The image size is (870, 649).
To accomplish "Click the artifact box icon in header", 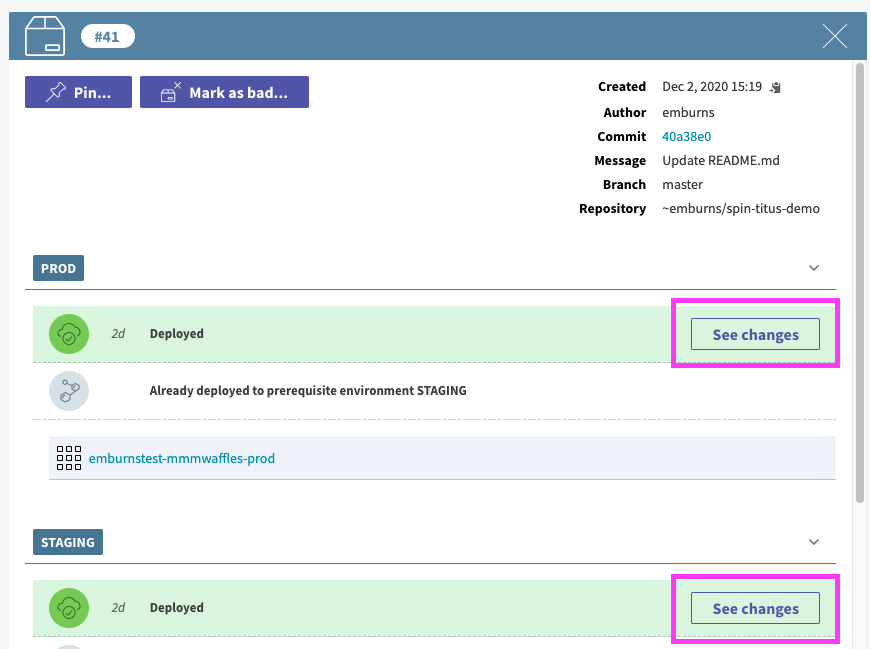I will click(45, 36).
